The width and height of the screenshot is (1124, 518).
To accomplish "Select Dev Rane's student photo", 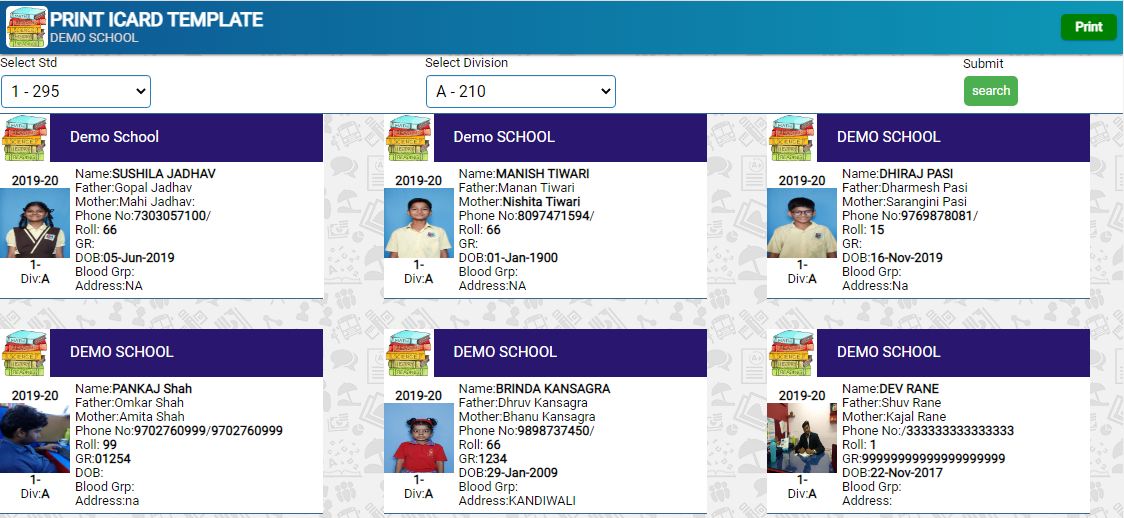I will (802, 438).
